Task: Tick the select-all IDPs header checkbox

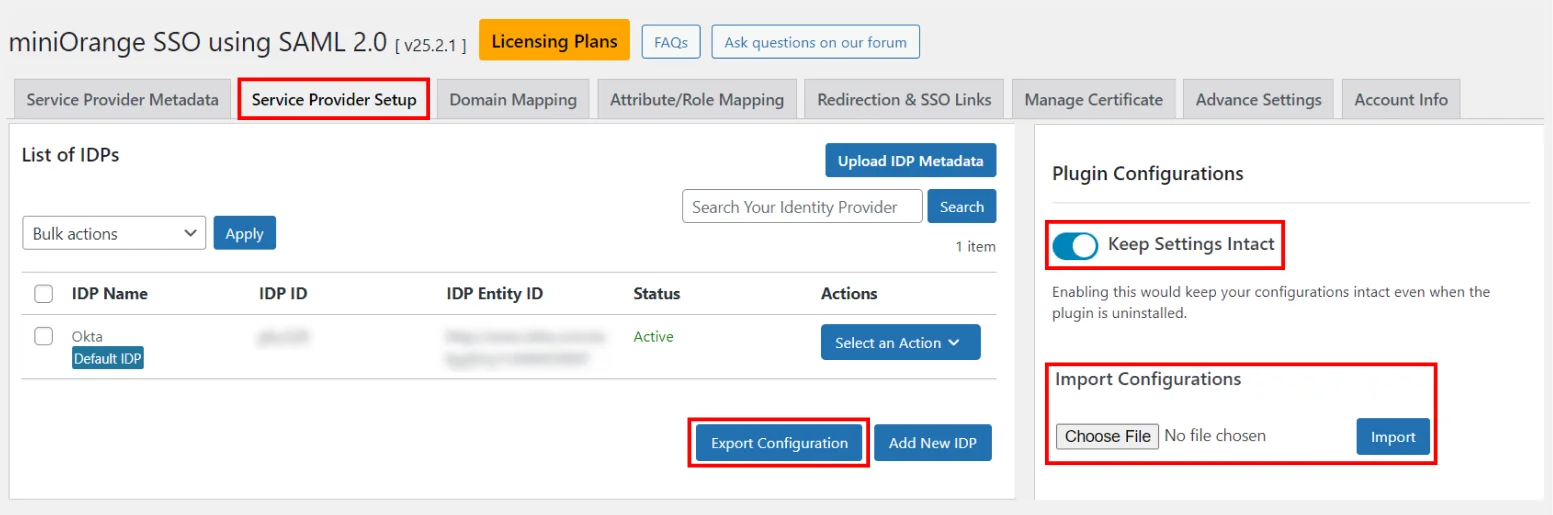Action: pos(44,293)
